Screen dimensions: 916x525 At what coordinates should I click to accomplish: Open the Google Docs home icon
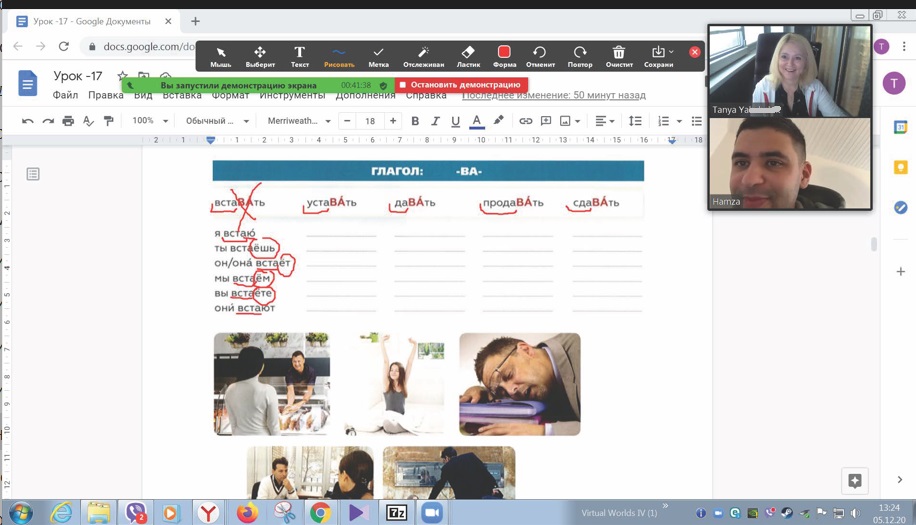pos(27,83)
